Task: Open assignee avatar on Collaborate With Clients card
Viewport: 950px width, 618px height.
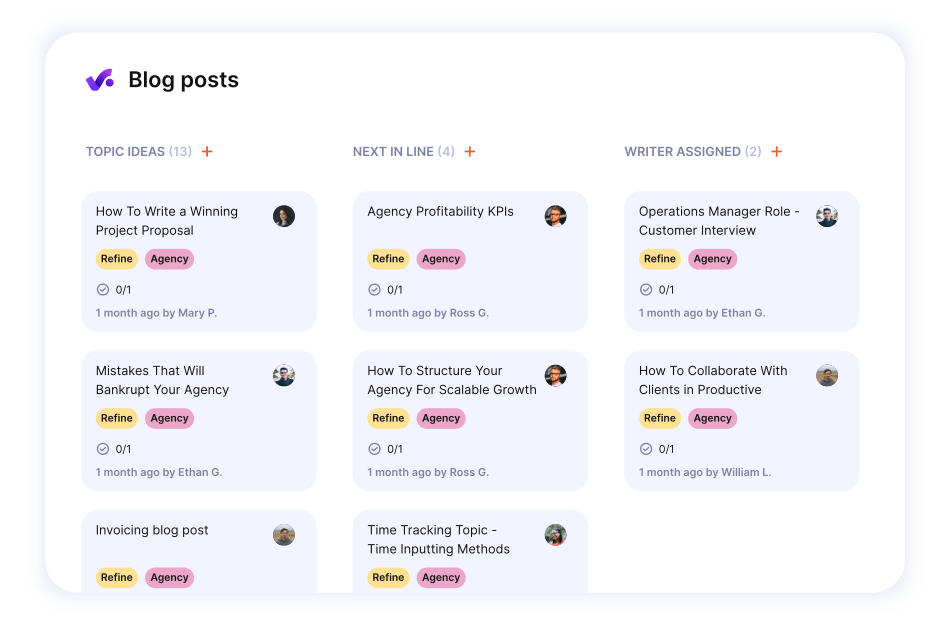Action: click(826, 375)
